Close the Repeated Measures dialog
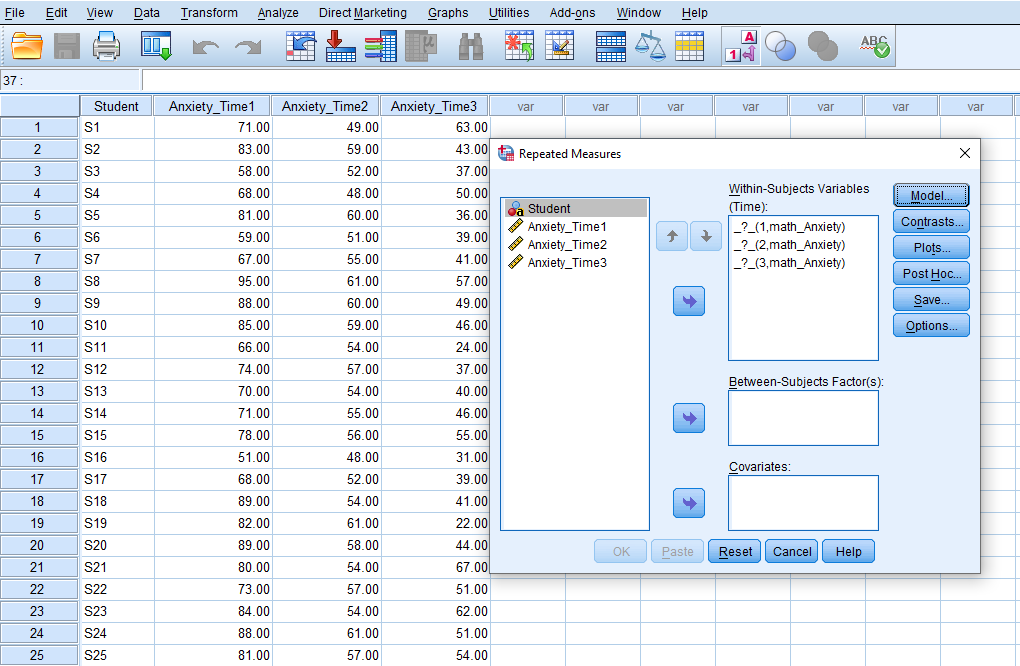The height and width of the screenshot is (666, 1020). point(965,153)
